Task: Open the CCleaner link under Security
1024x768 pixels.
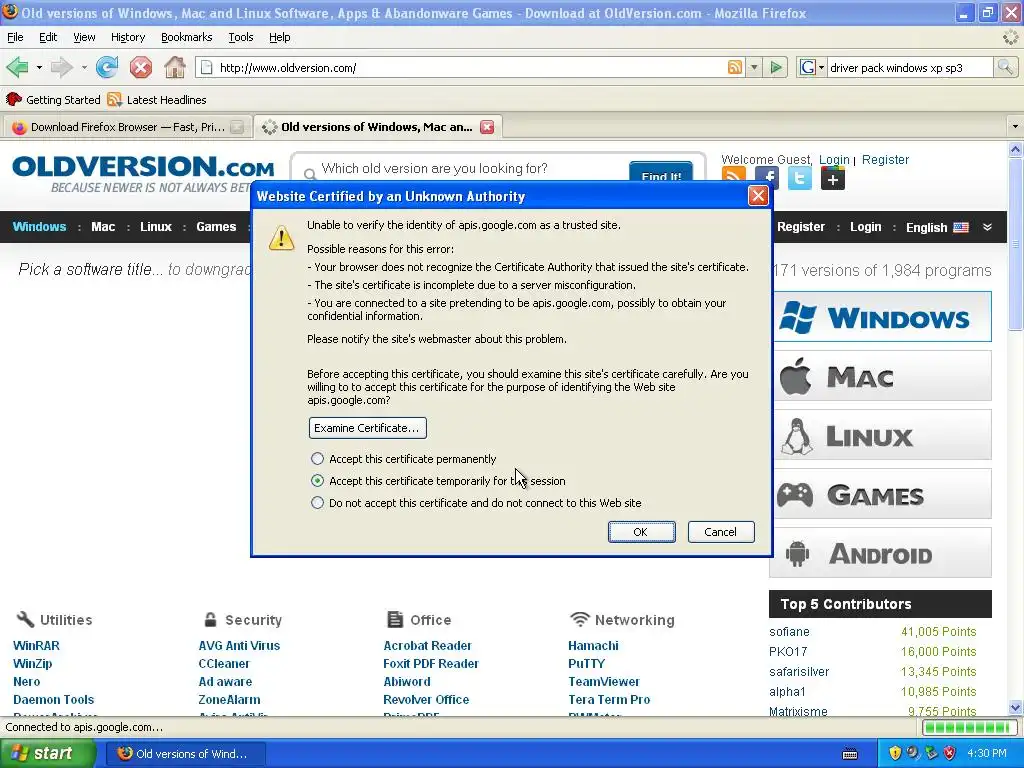Action: tap(223, 664)
